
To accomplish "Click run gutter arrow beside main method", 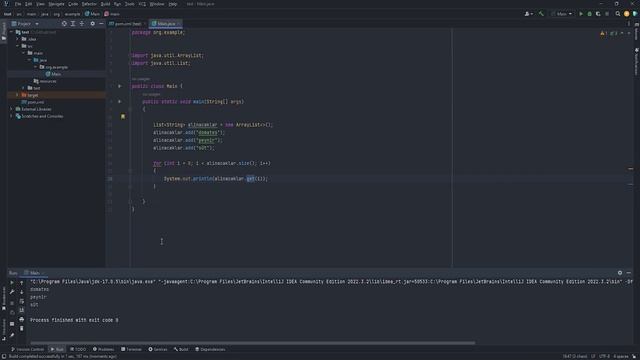I will point(120,102).
